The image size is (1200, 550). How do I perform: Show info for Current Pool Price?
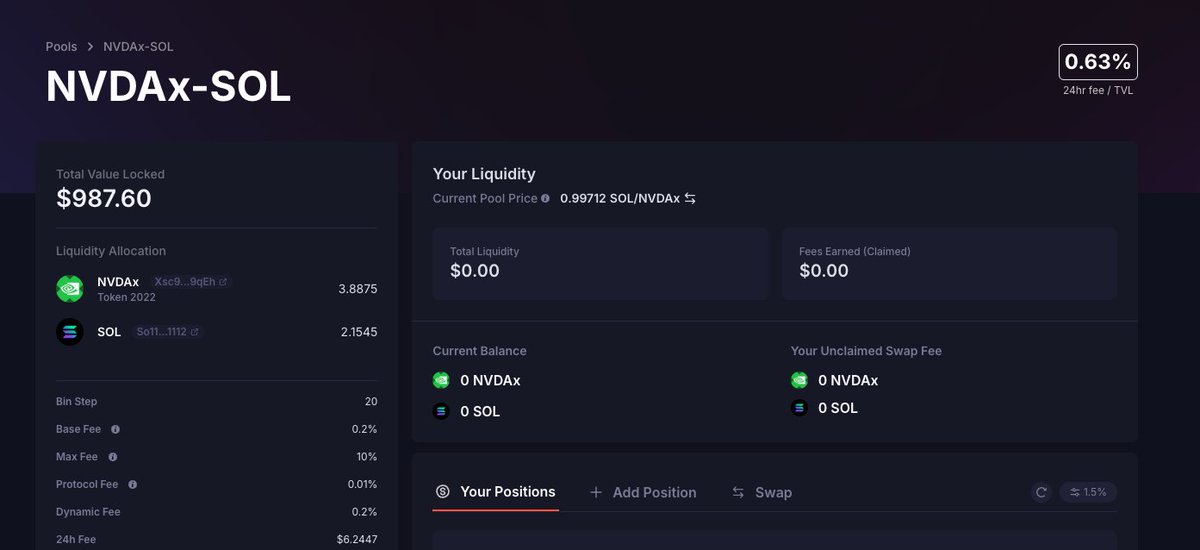tap(545, 198)
